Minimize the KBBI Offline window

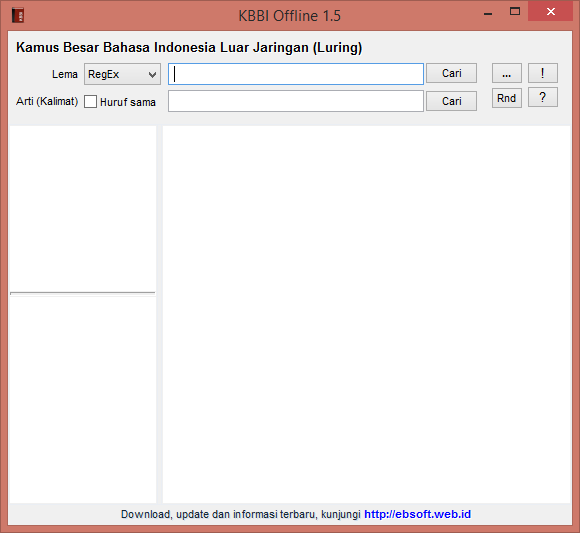[x=488, y=13]
